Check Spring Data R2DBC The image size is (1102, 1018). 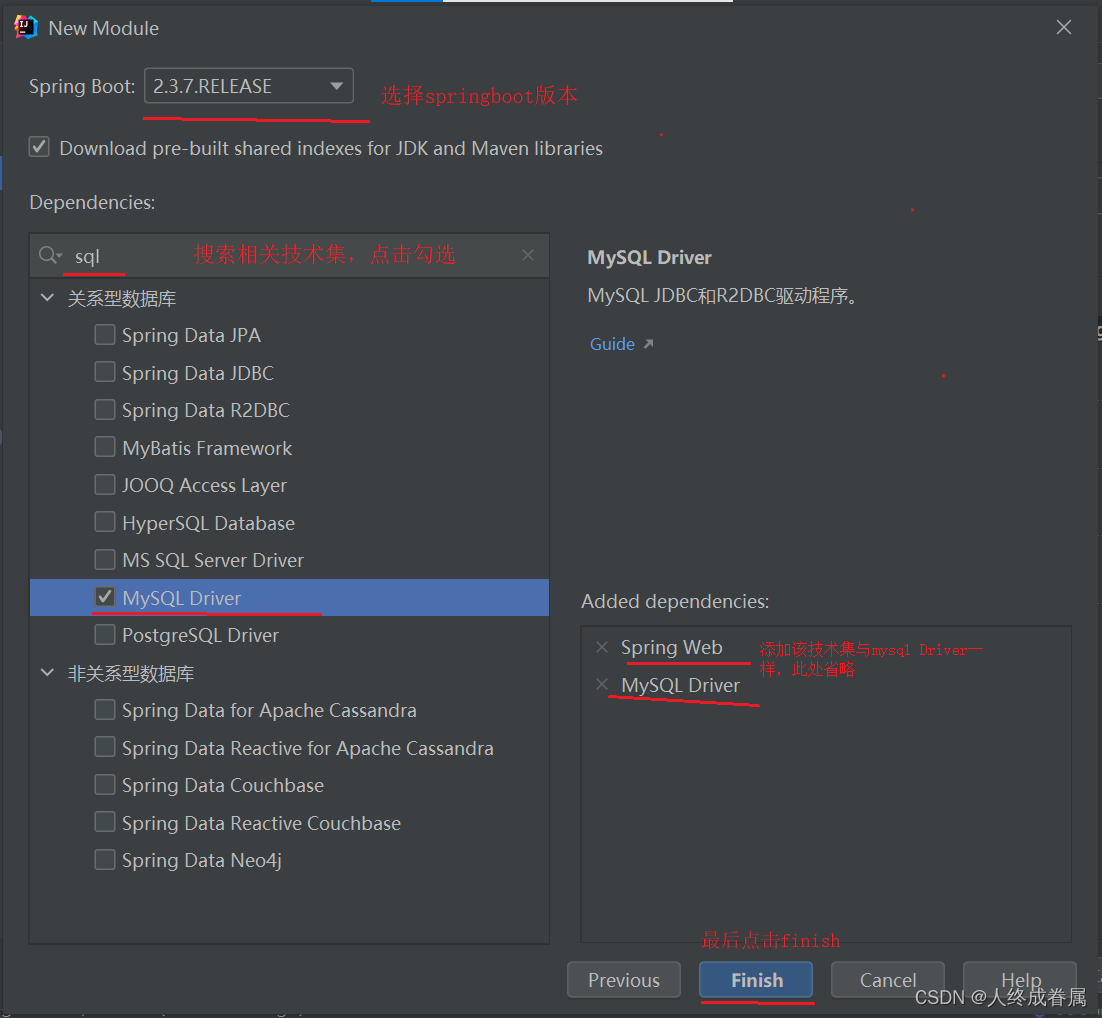[x=105, y=409]
